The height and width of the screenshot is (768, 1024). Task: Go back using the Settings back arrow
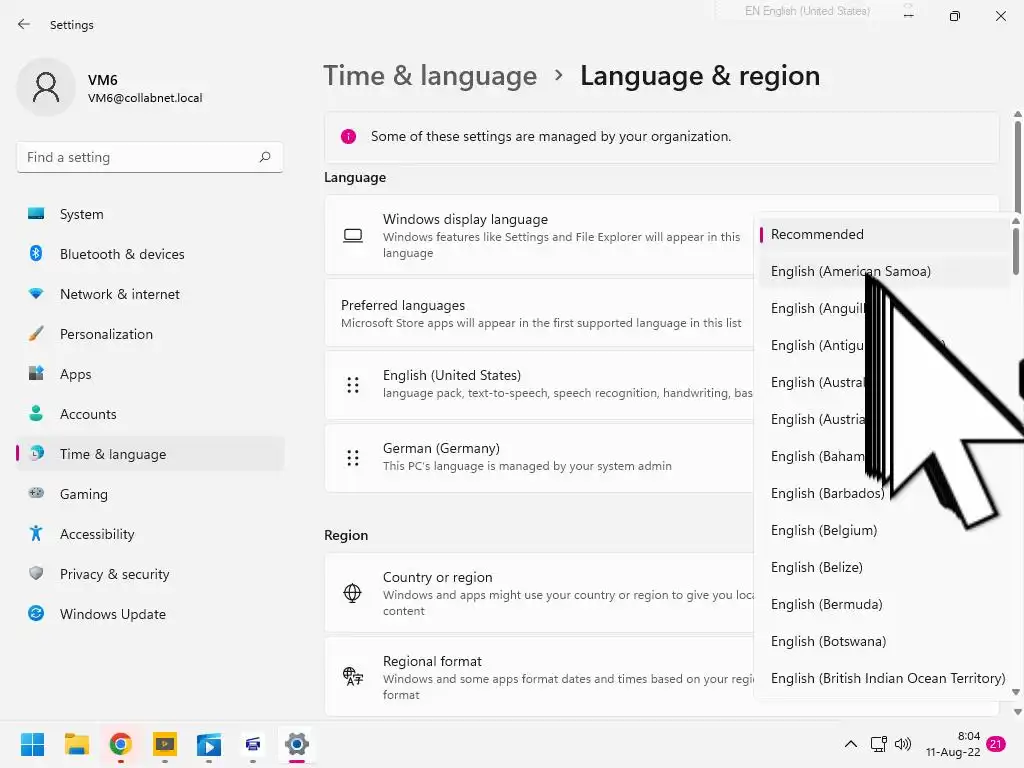pyautogui.click(x=24, y=24)
